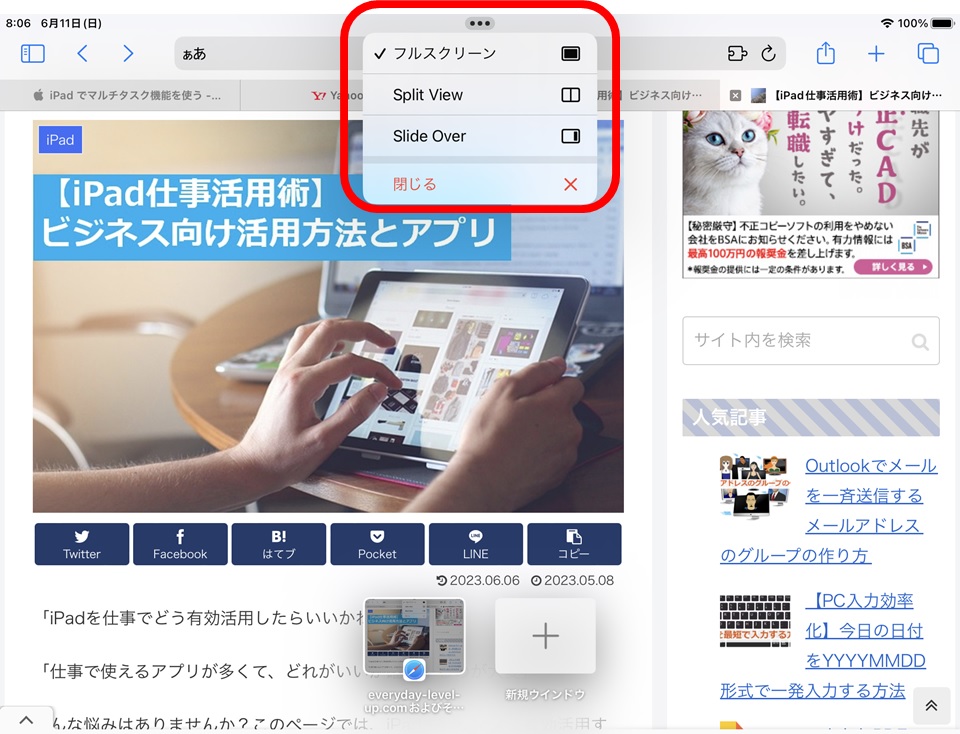Go forward to next page
Screen dimensions: 960x734
click(128, 54)
